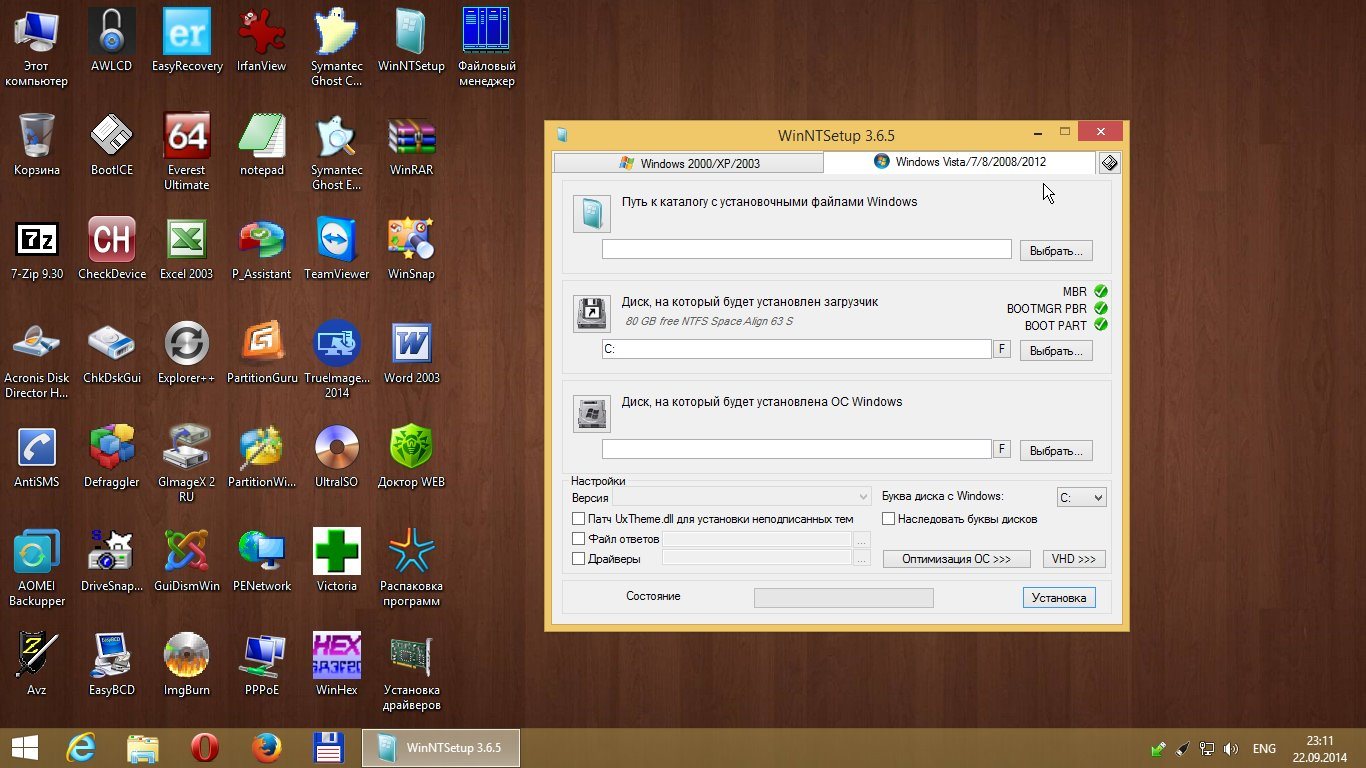The height and width of the screenshot is (768, 1366).
Task: Click the volume icon in system tray
Action: pos(1231,749)
